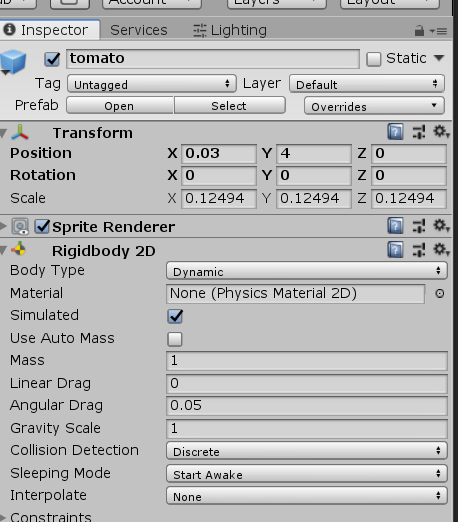Click the Scale X field
The image size is (458, 522).
(x=219, y=199)
